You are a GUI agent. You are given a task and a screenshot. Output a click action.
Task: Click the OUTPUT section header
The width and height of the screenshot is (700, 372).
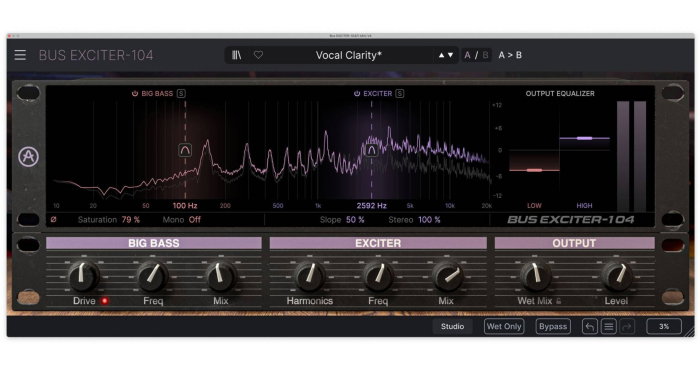coord(574,243)
